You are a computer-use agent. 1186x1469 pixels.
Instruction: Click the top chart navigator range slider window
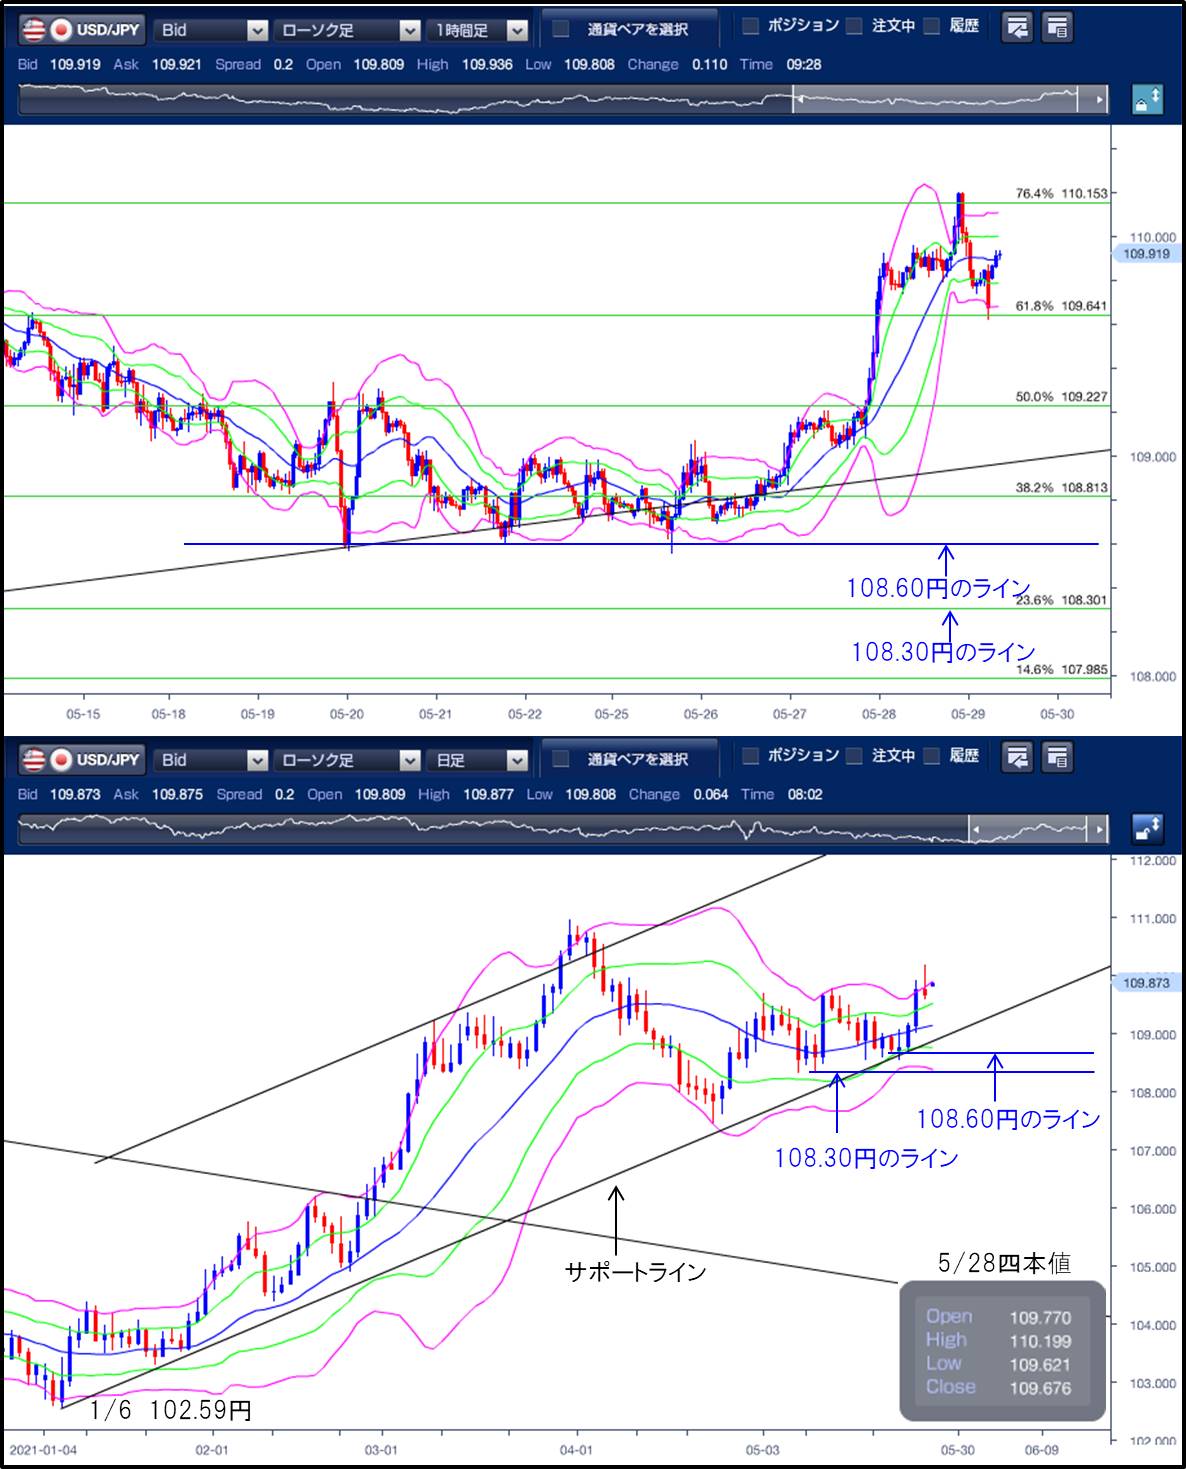(x=935, y=100)
